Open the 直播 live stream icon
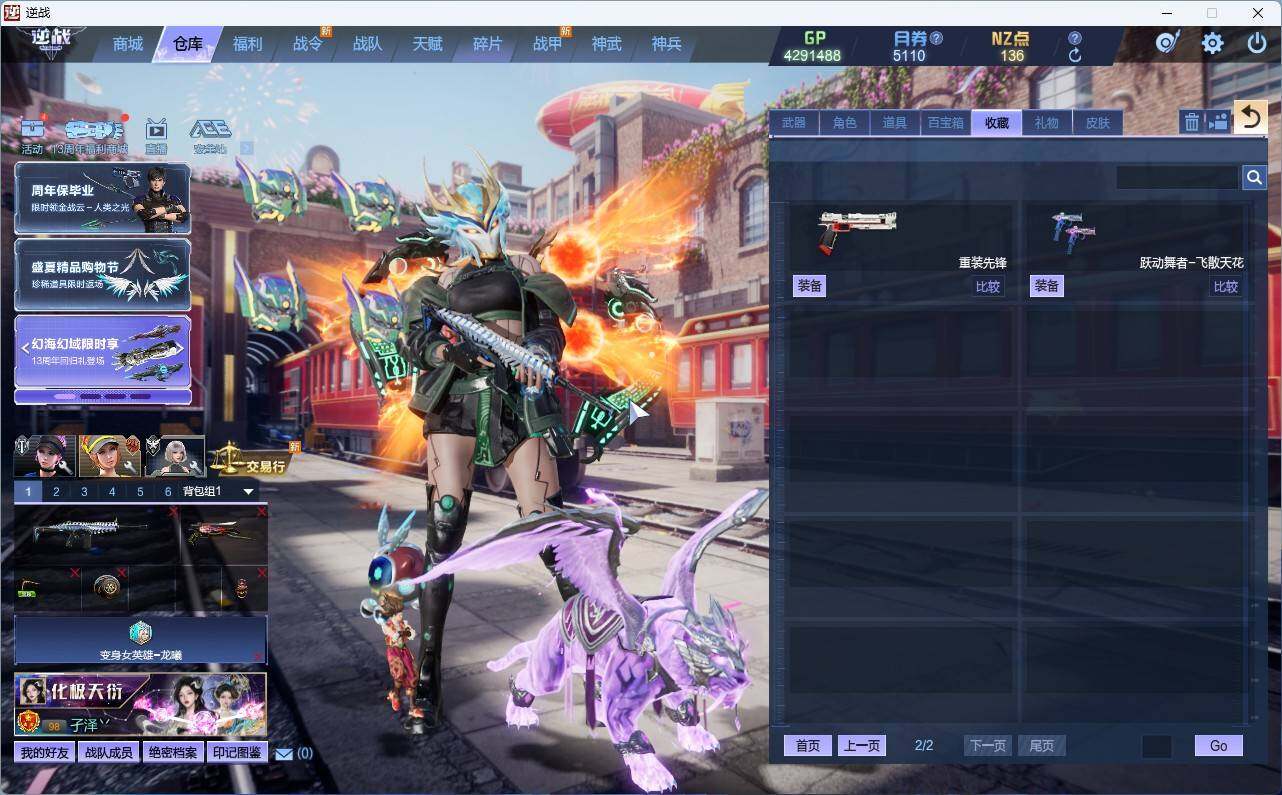Viewport: 1282px width, 795px height. (156, 137)
